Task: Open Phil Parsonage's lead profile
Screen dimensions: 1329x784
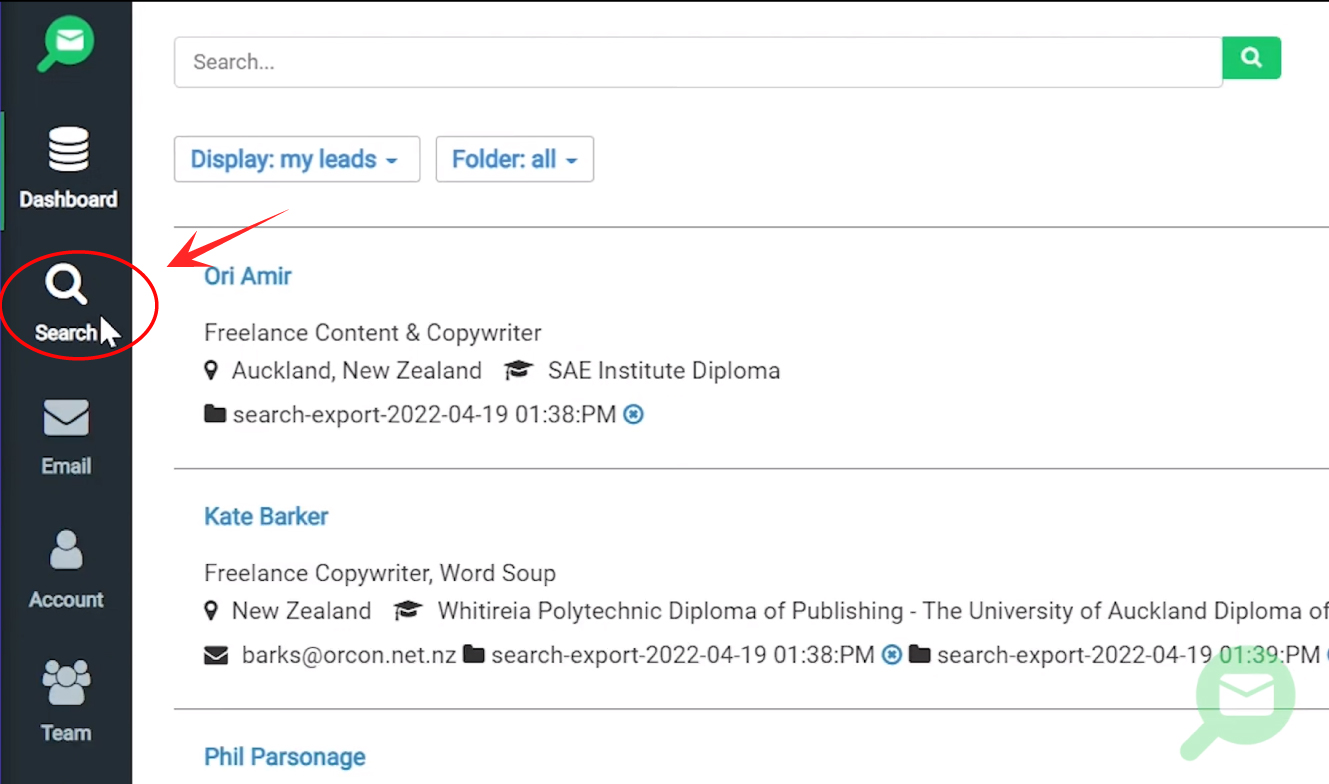Action: [285, 757]
